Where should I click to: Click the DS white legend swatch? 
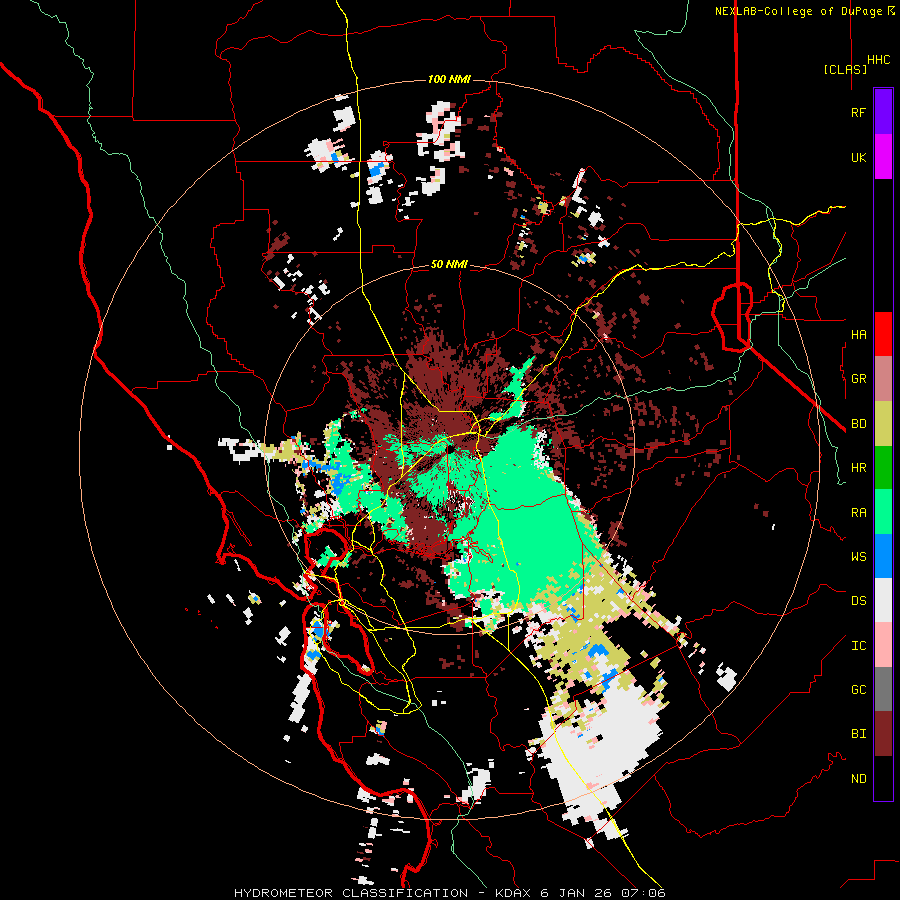pyautogui.click(x=883, y=600)
